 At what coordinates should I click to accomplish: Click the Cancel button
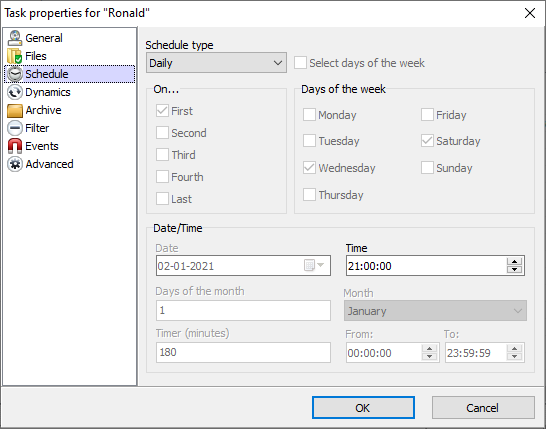tap(483, 407)
